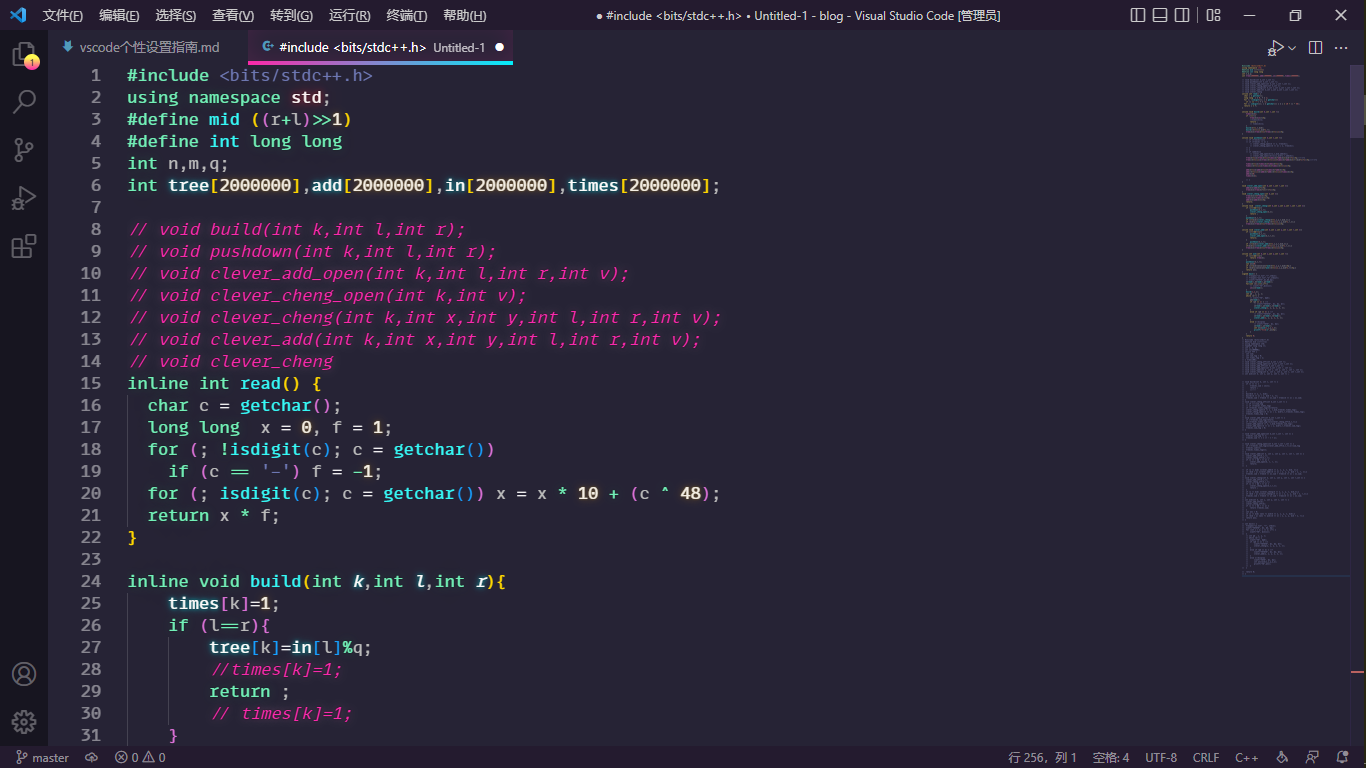Open Customize Layout icon
1366x768 pixels.
(x=1213, y=15)
